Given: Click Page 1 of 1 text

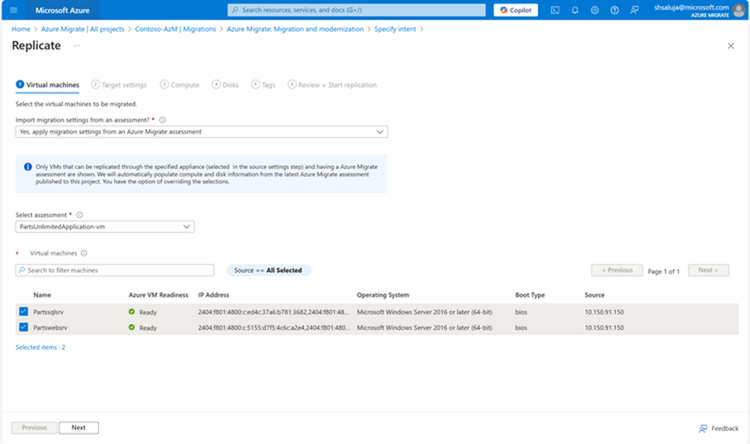Looking at the screenshot, I should [663, 271].
